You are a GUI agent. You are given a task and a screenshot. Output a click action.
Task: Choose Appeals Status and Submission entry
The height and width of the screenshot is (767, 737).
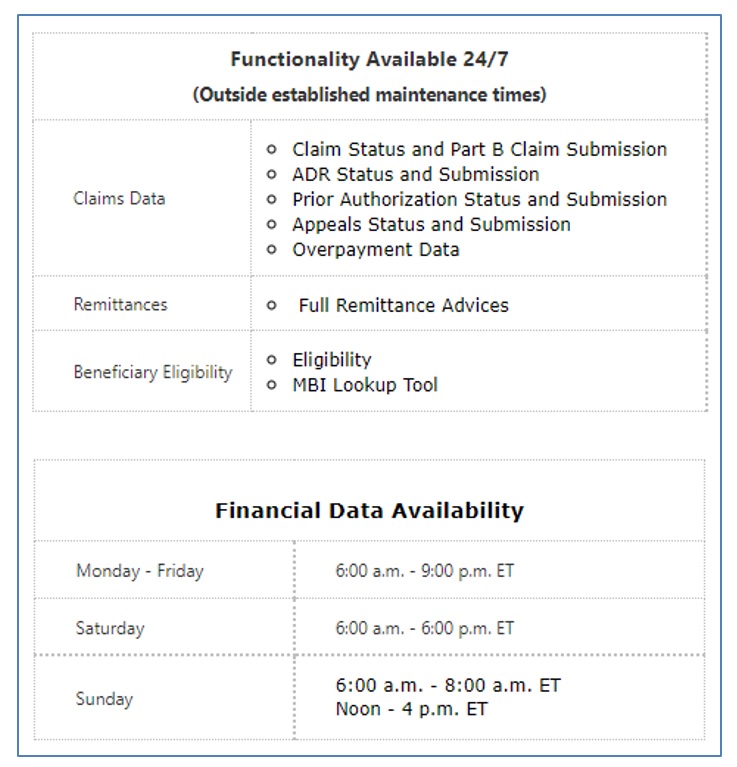pyautogui.click(x=431, y=224)
